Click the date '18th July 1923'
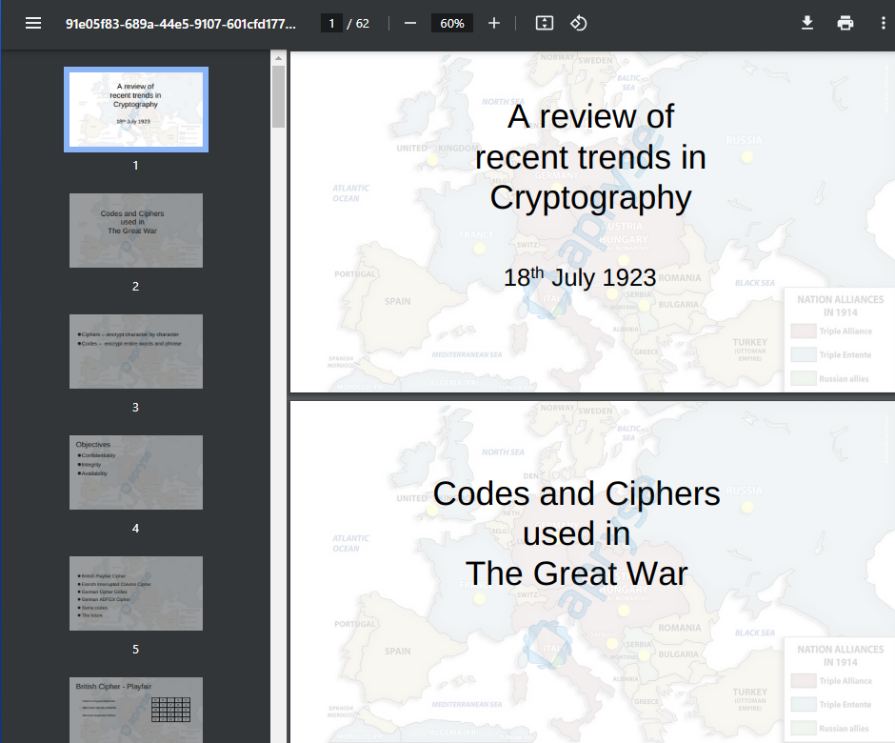The width and height of the screenshot is (895, 743). (x=579, y=277)
